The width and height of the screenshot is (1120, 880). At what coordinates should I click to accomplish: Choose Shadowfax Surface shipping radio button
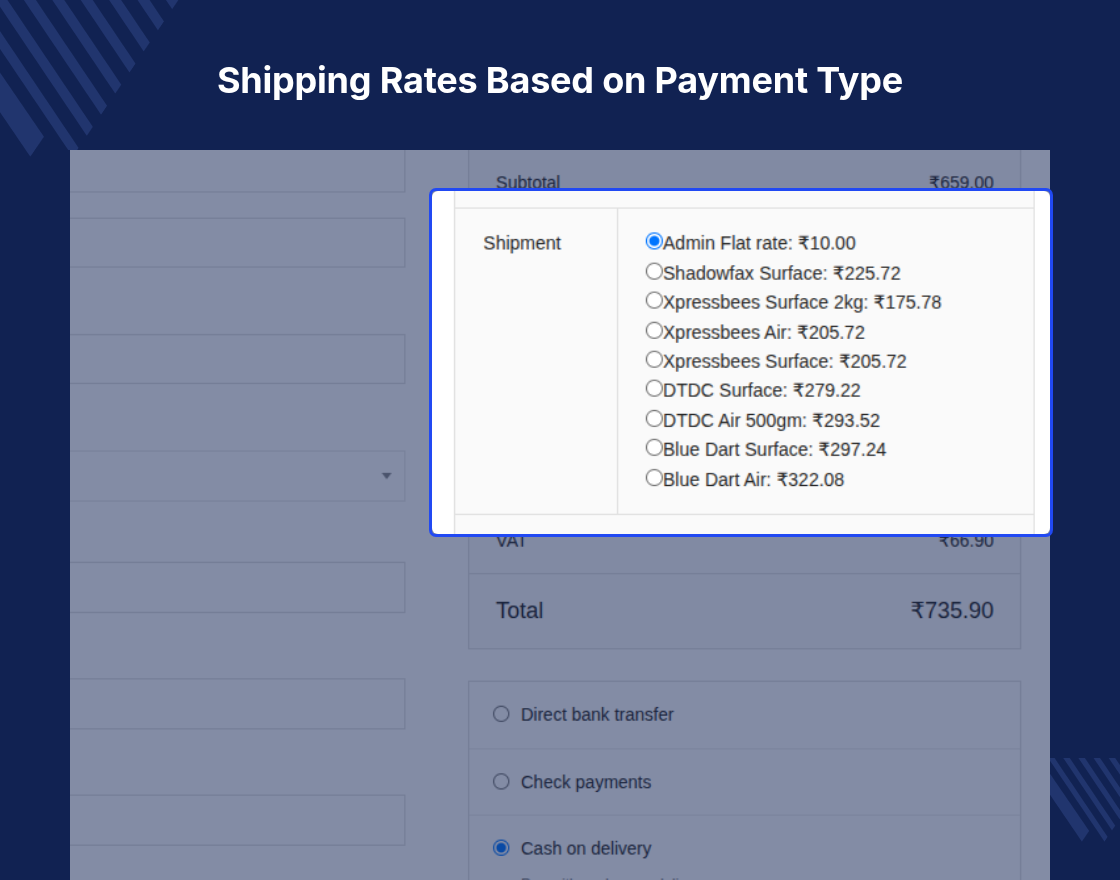pos(654,271)
